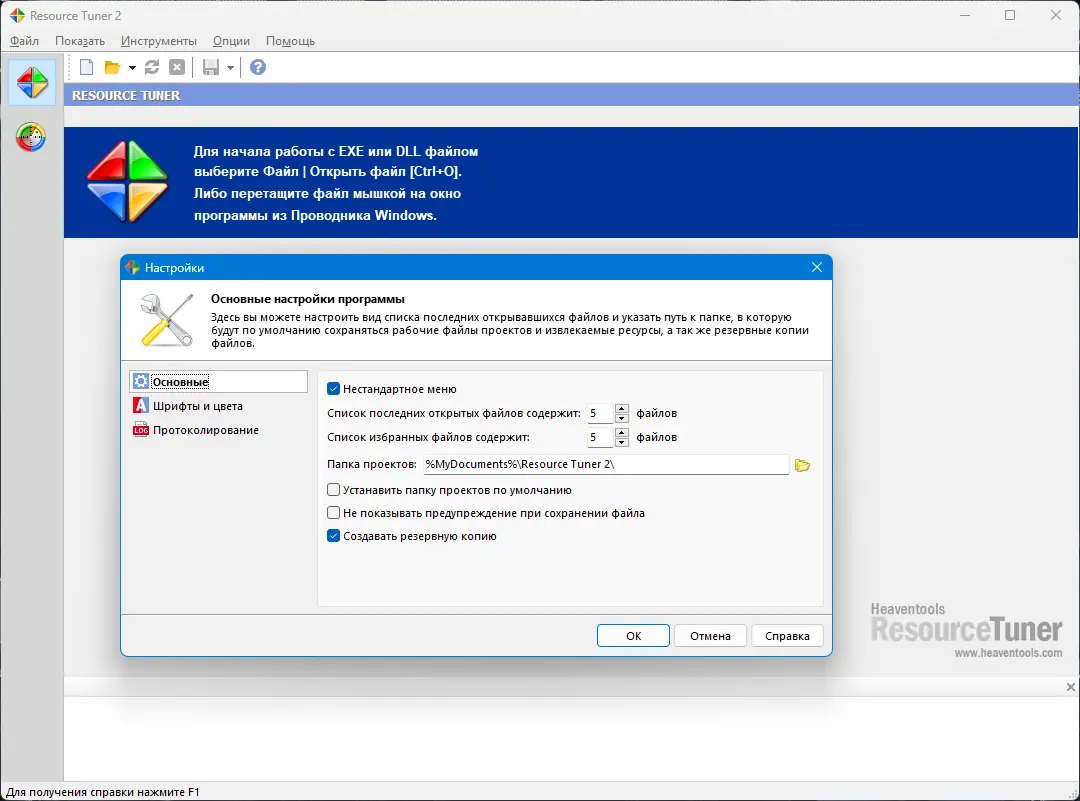Open the Файл menu
Screen dimensions: 1080x801
pos(24,41)
